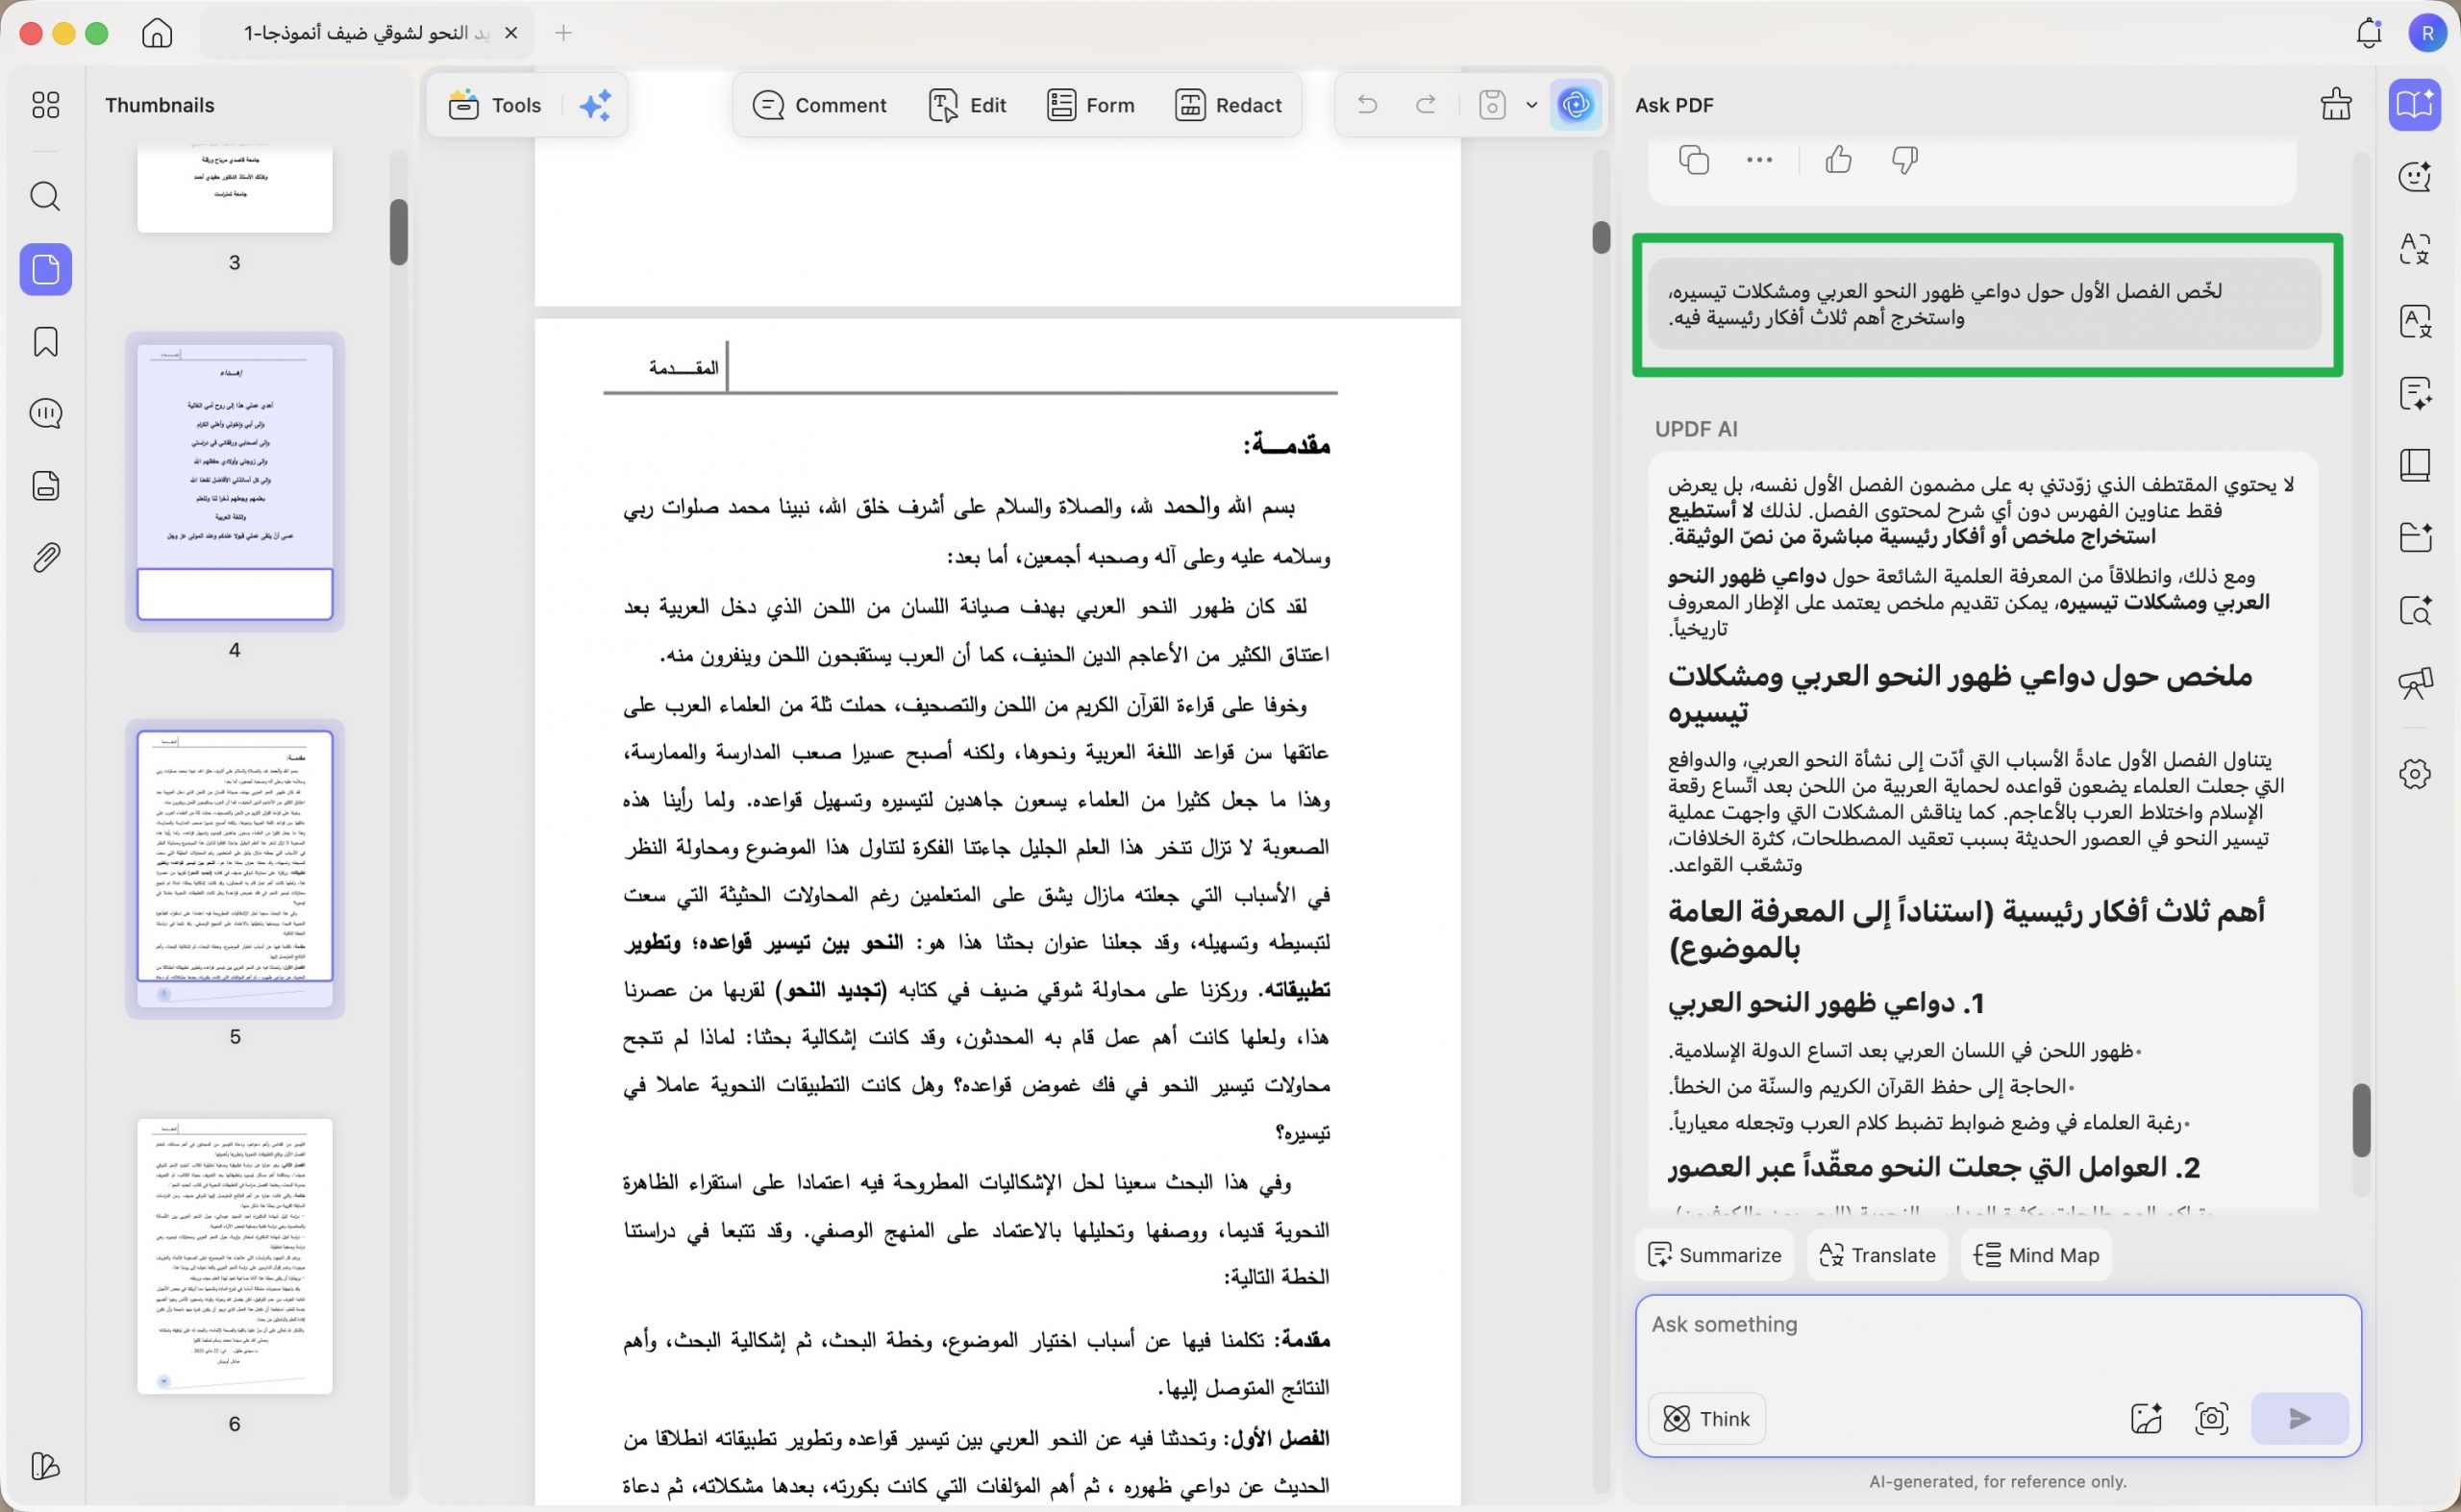Open the knowledge book icon in right sidebar
This screenshot has height=1512, width=2461.
(x=2415, y=465)
